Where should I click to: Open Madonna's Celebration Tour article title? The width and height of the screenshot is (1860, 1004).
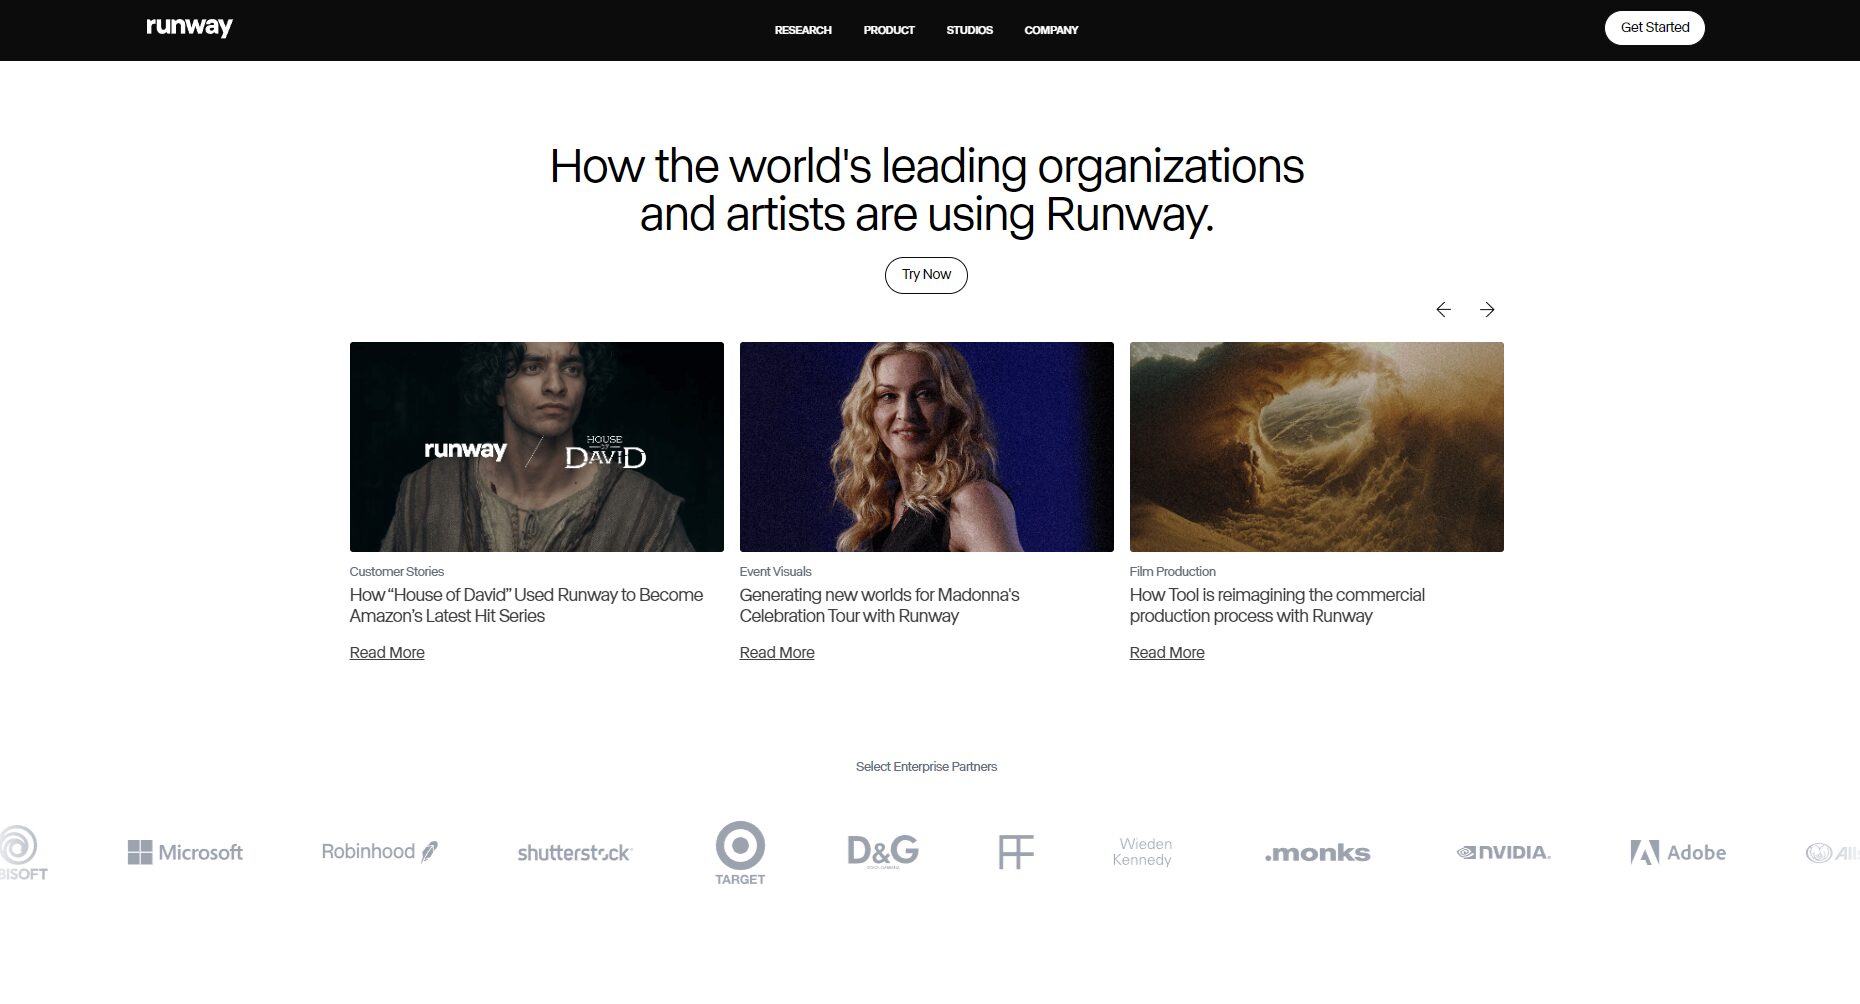(x=879, y=605)
